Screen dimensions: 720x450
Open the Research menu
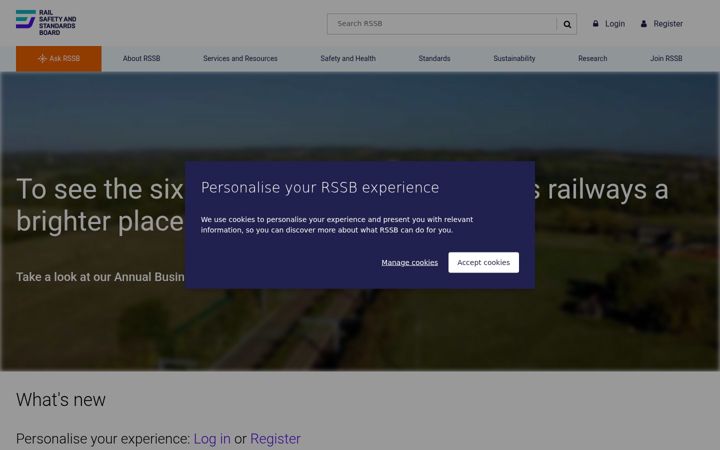[593, 59]
